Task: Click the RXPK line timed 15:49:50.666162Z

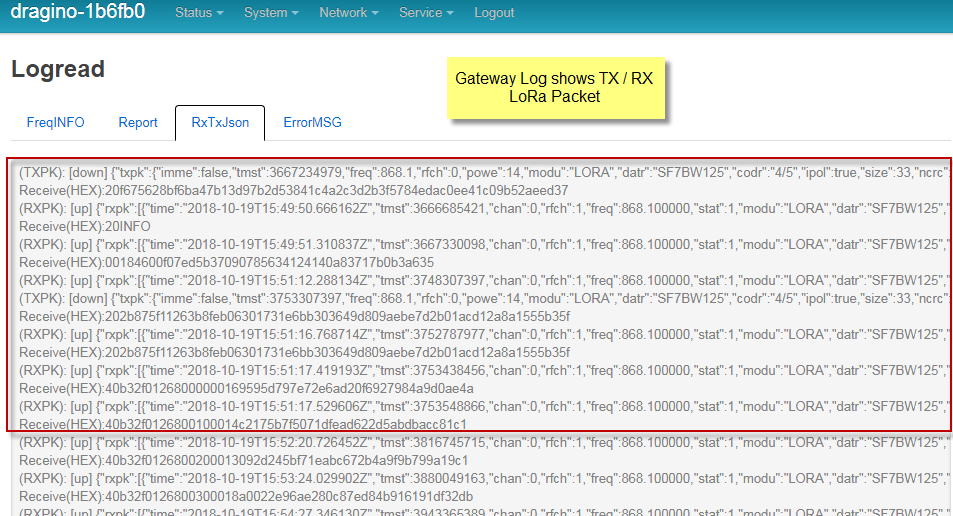Action: [484, 208]
